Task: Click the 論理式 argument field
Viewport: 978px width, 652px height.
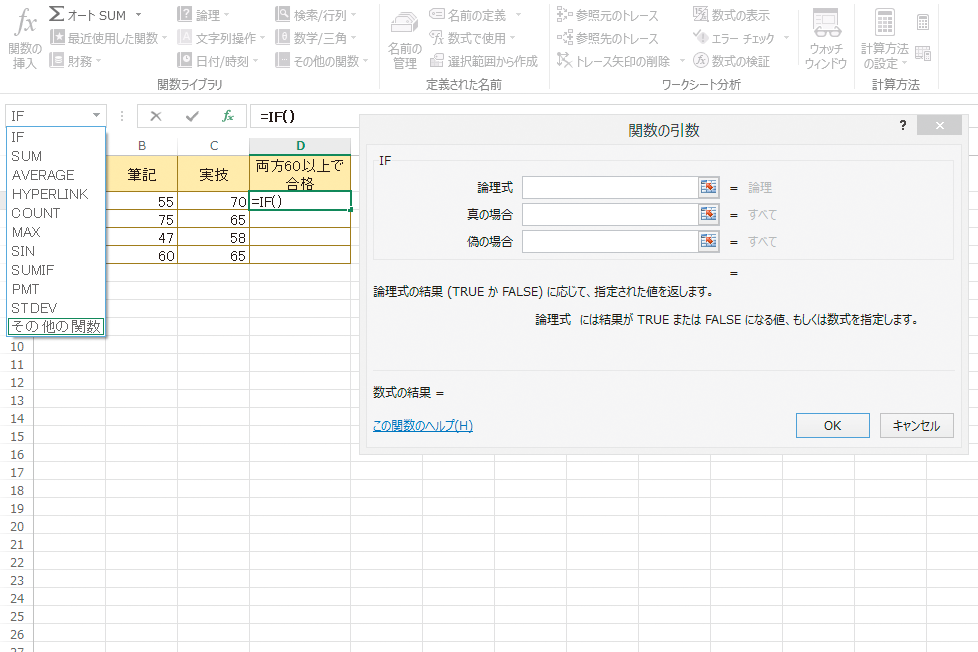Action: (609, 187)
